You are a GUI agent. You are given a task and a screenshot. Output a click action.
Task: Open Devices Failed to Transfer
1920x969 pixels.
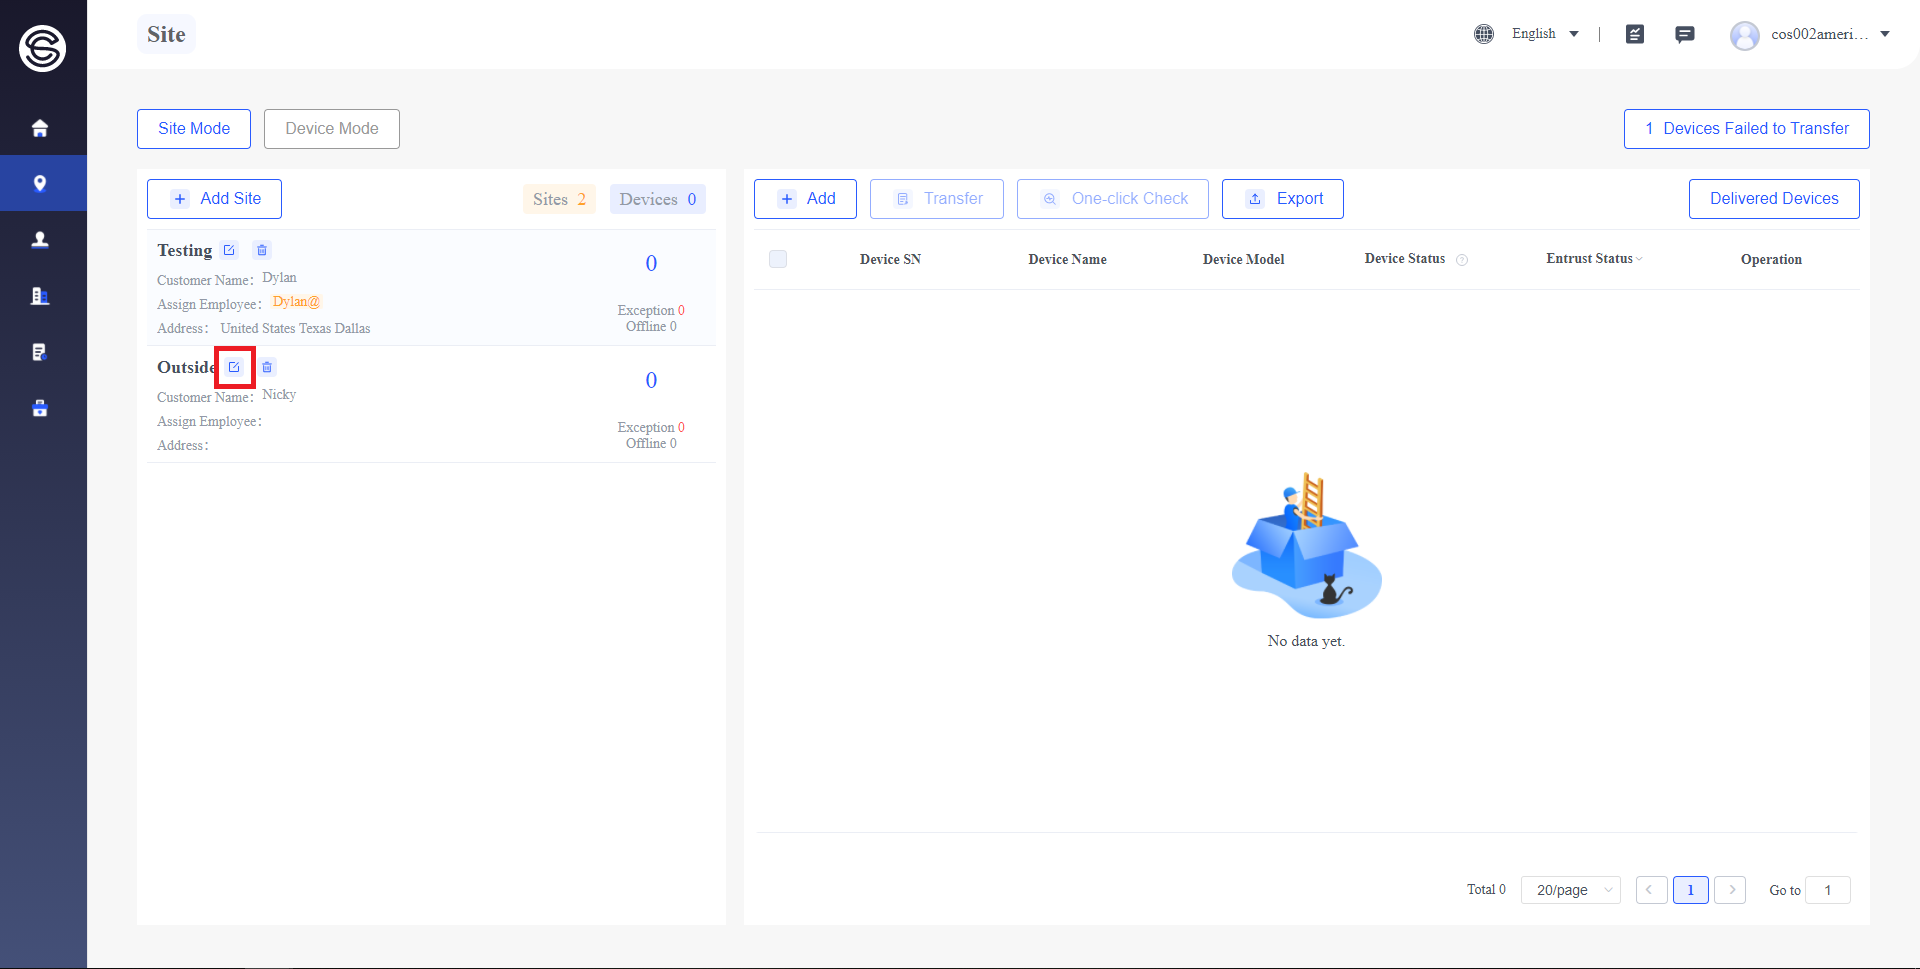coord(1747,129)
